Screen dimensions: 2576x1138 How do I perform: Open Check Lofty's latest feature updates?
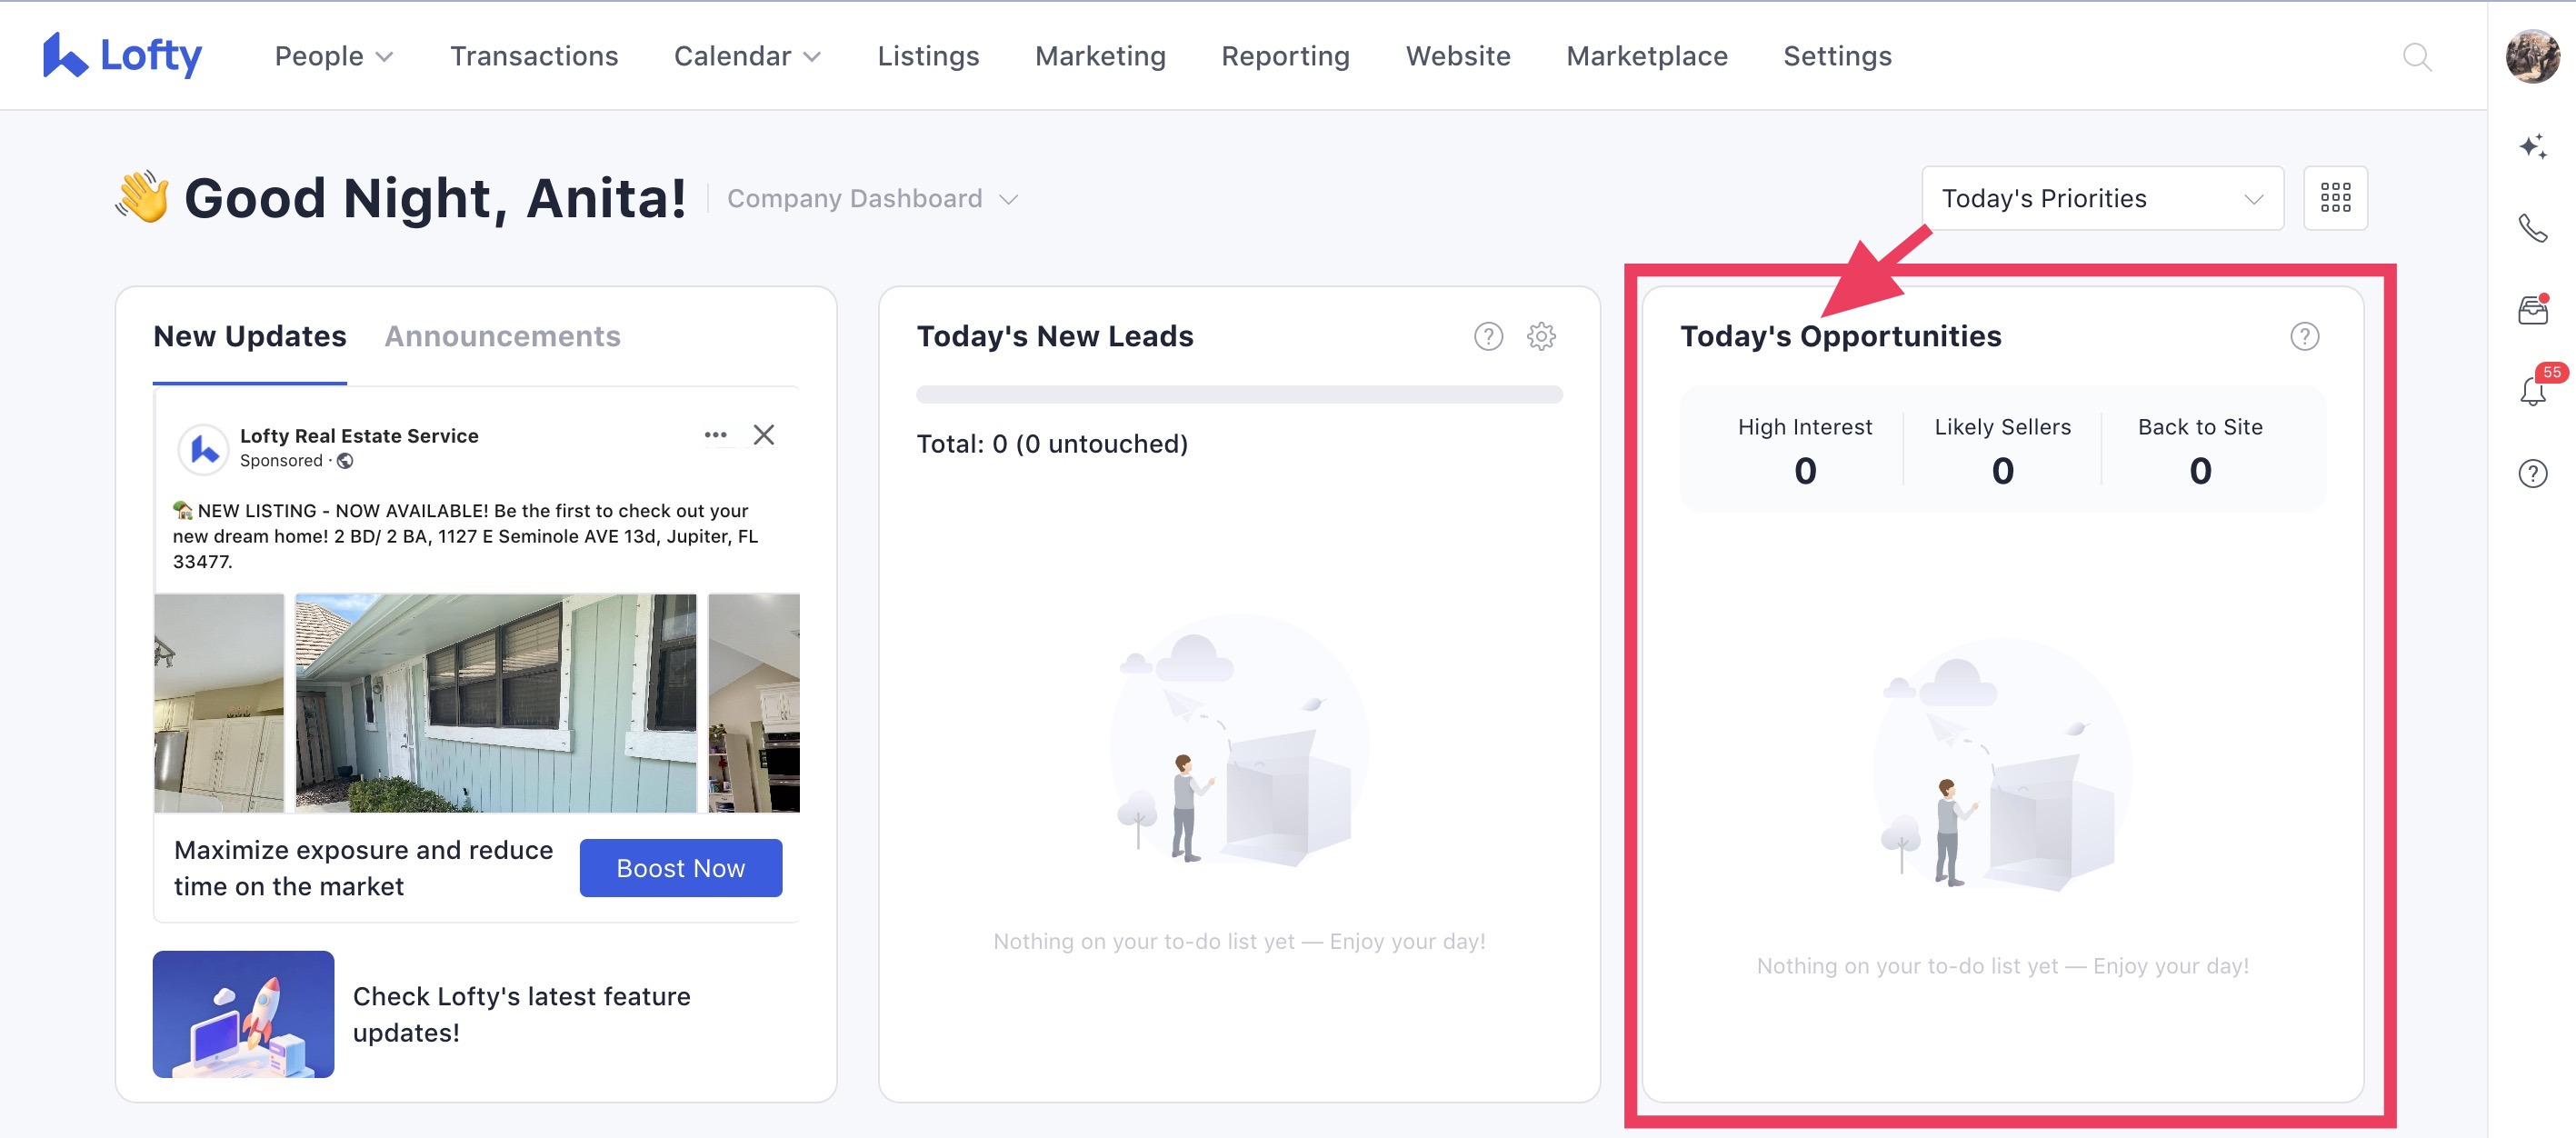point(521,1013)
